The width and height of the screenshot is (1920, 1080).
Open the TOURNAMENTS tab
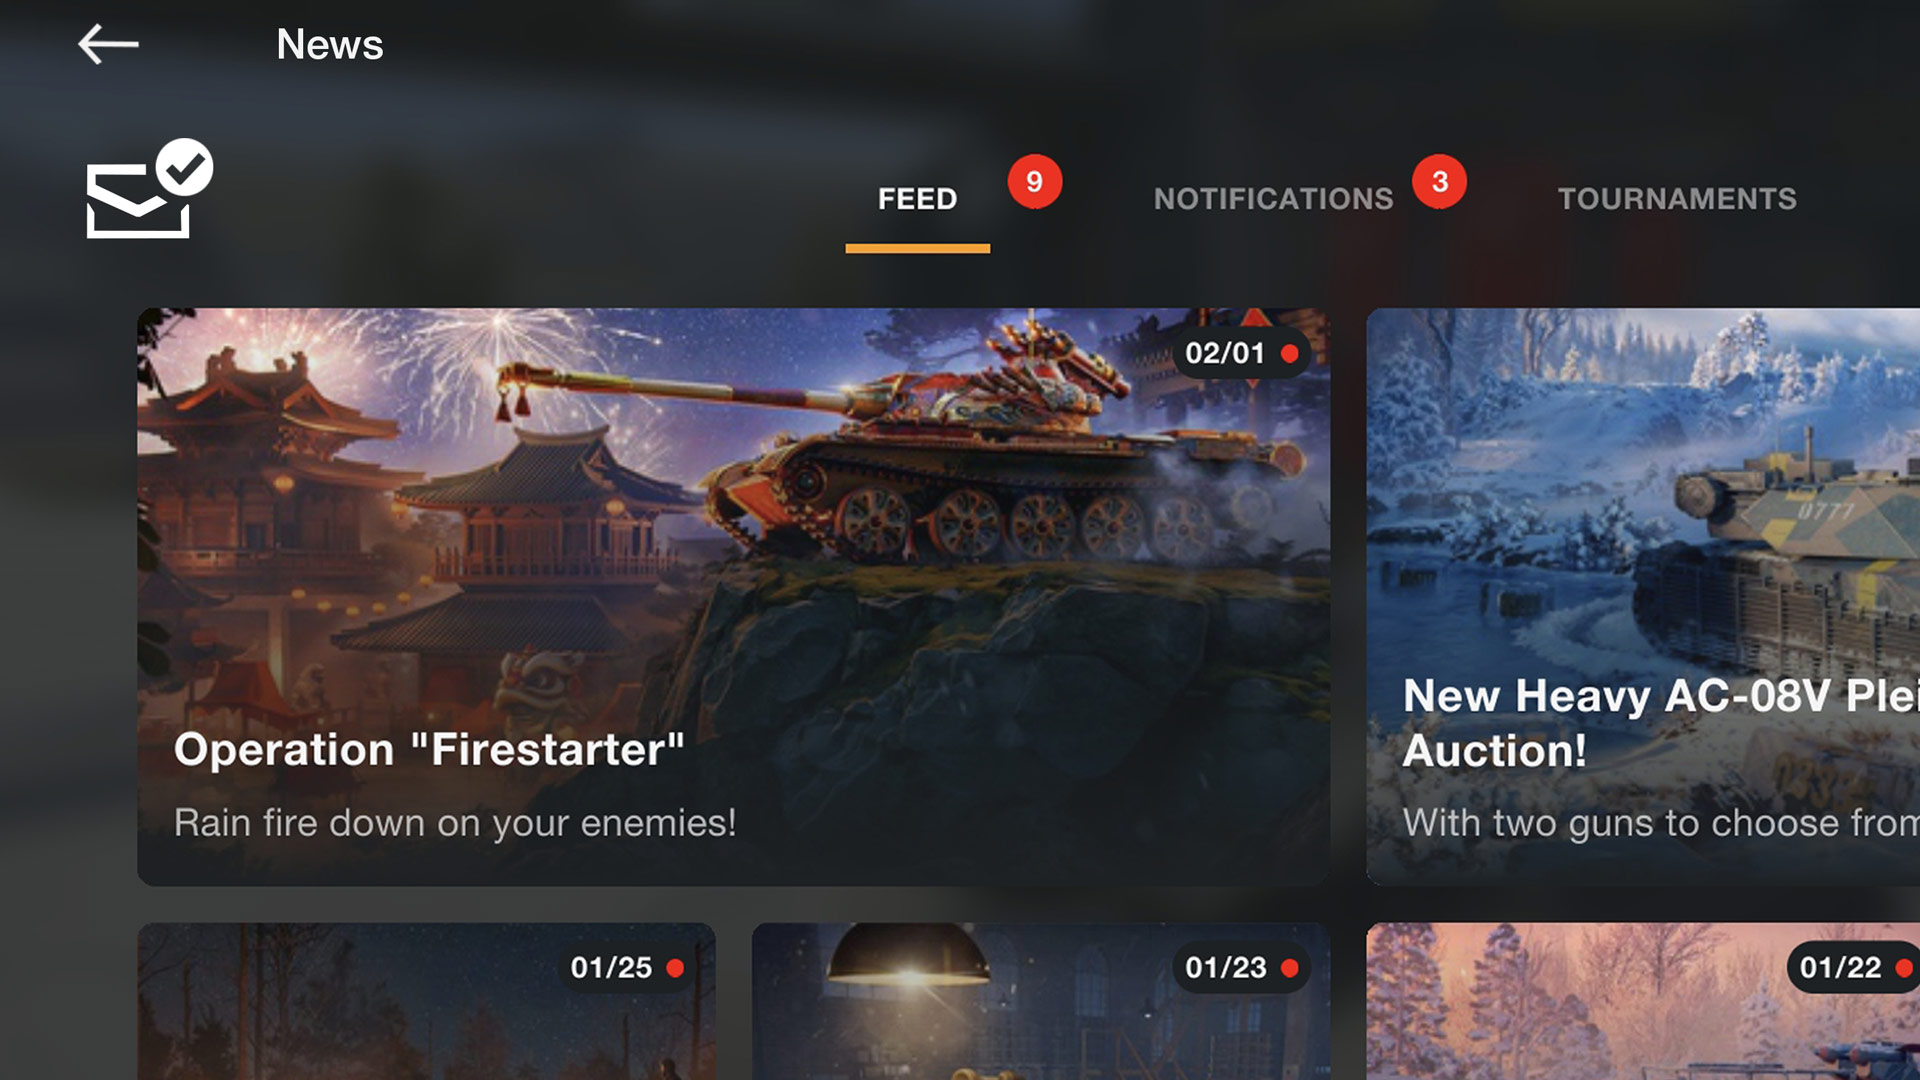(1677, 199)
